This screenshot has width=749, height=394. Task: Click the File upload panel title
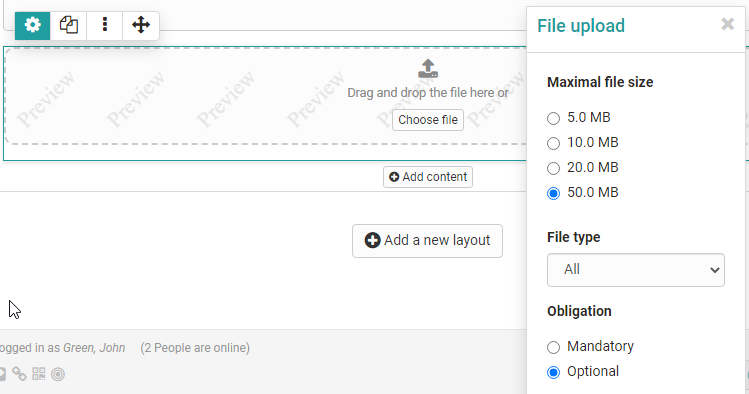[581, 26]
